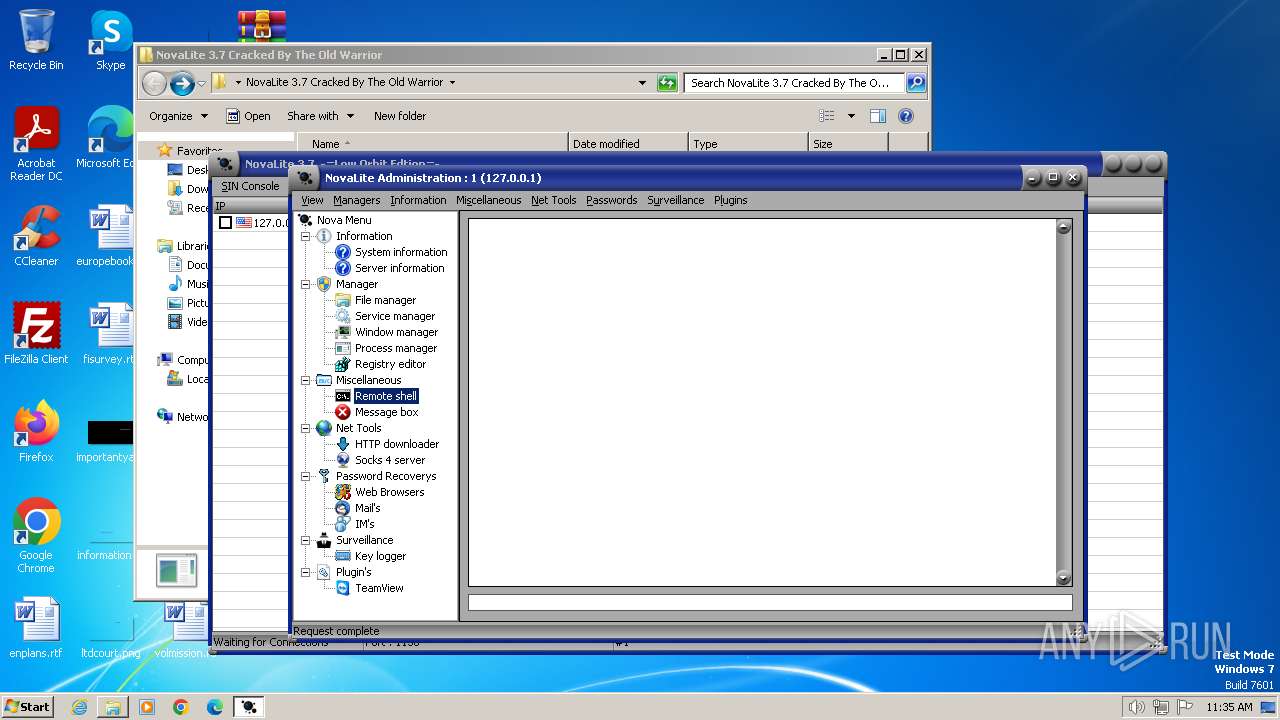The width and height of the screenshot is (1280, 720).
Task: Tick the 127.0.0.1 connection checkbox
Action: click(x=226, y=223)
